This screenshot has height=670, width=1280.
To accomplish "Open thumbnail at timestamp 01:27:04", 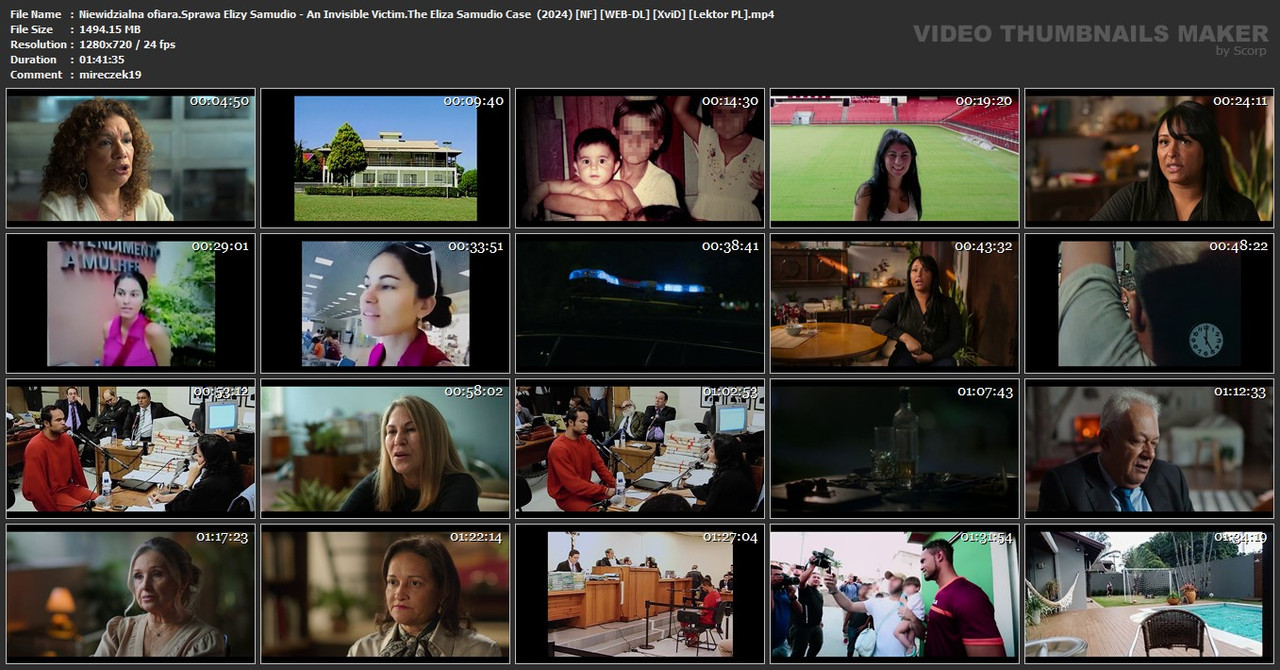I will 640,594.
